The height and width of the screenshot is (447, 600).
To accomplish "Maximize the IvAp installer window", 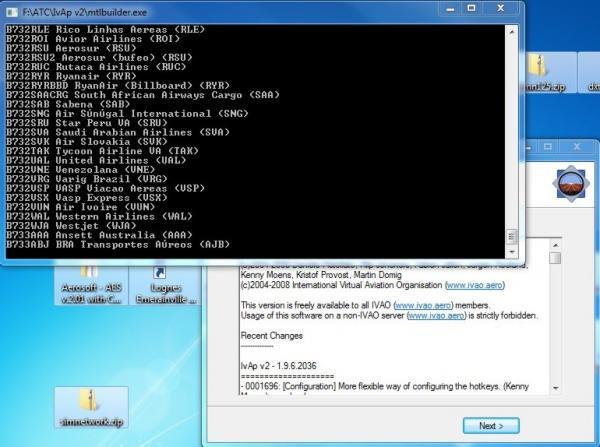I will pos(548,147).
